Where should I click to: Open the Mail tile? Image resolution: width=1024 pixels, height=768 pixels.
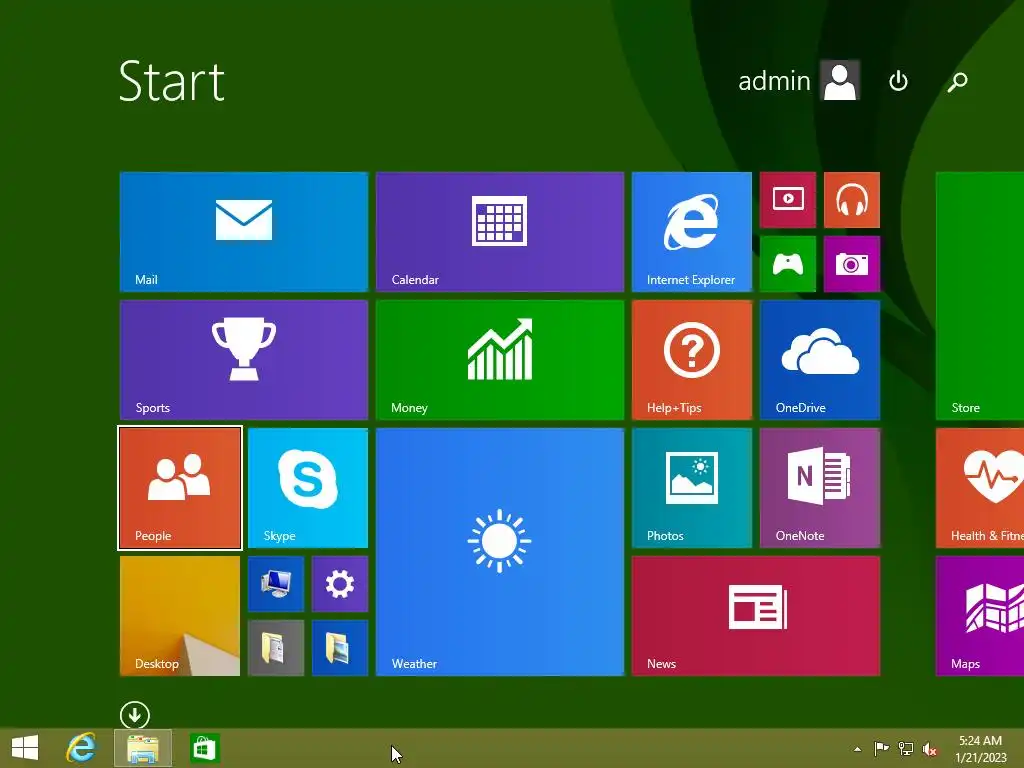pos(244,232)
